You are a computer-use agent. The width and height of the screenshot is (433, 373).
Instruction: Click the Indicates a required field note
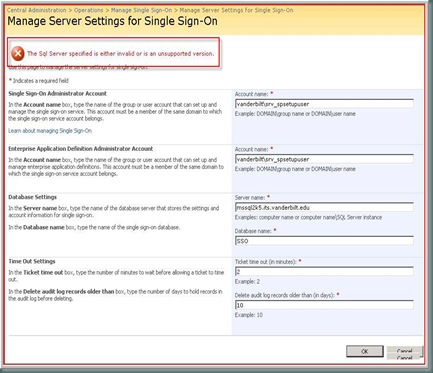pyautogui.click(x=39, y=81)
